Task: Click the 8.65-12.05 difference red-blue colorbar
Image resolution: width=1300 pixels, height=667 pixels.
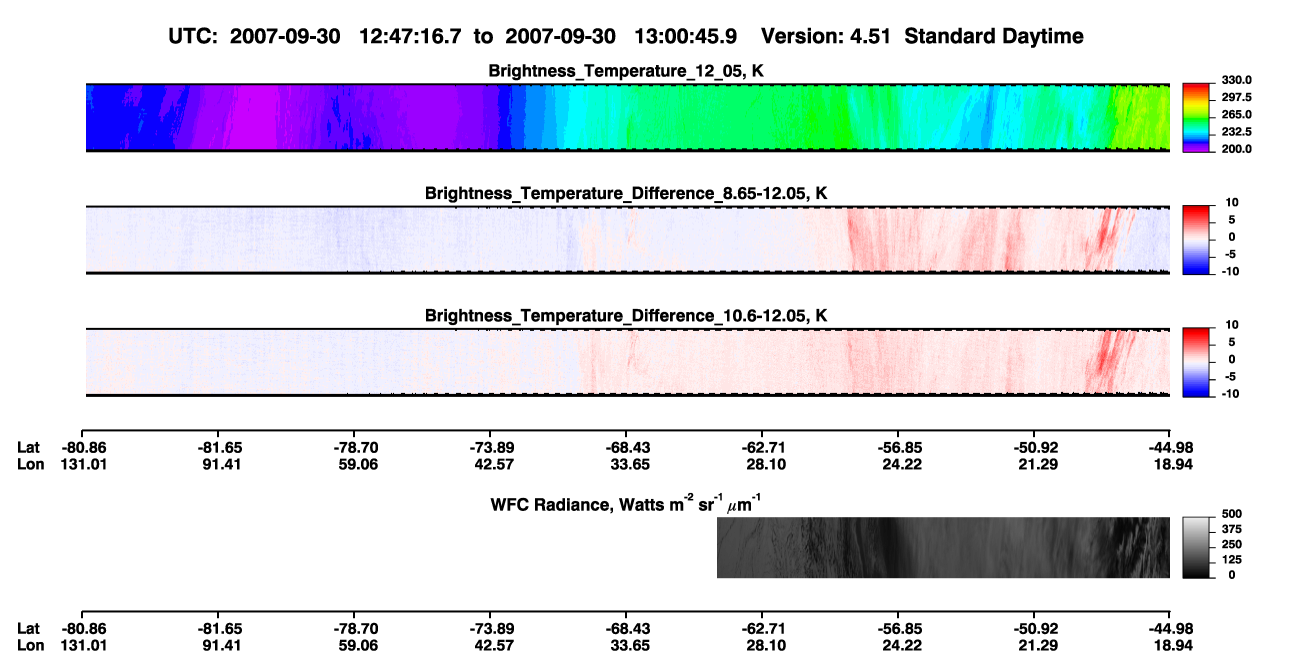Action: click(1197, 240)
